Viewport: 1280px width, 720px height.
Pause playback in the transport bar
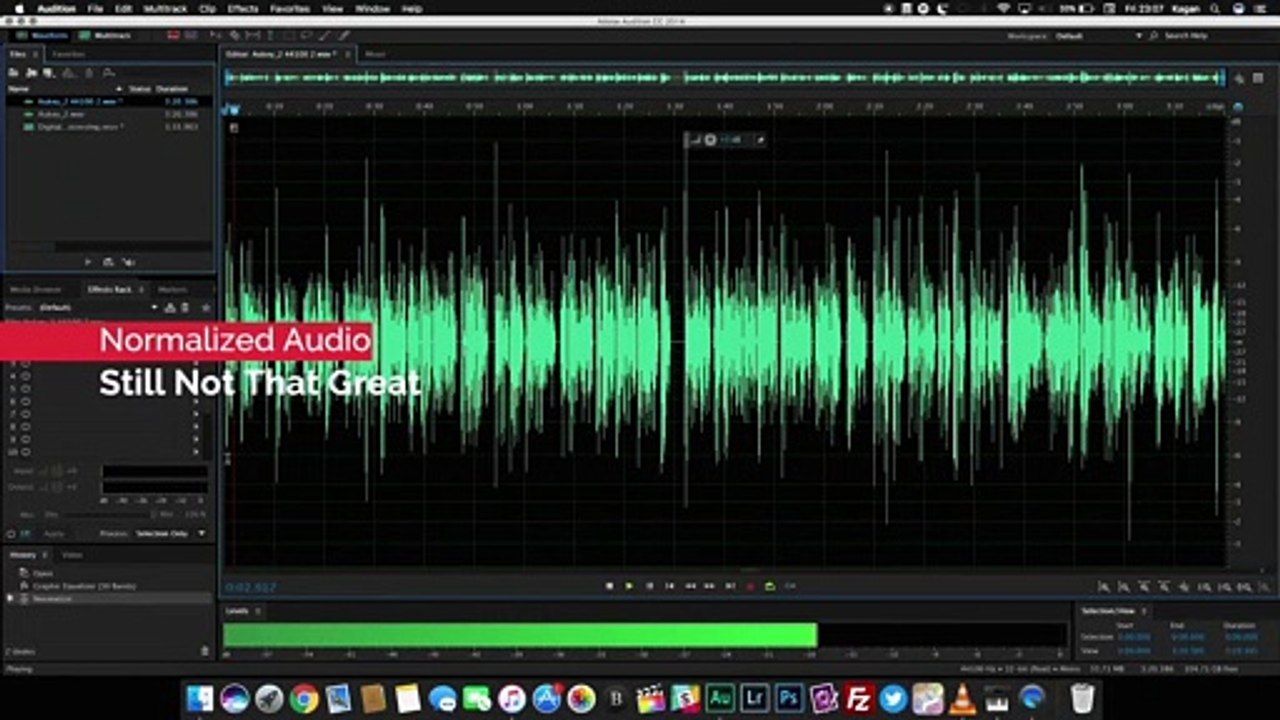click(x=649, y=585)
